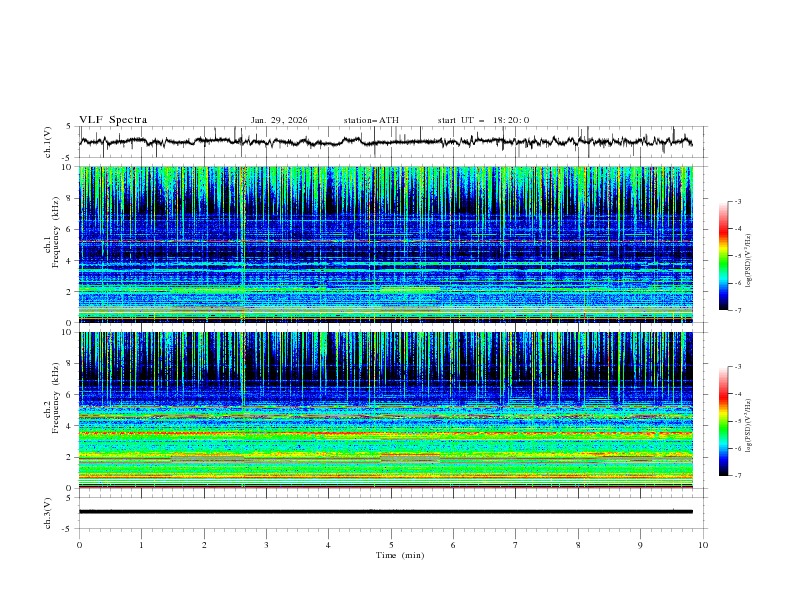
Task: Click the ch.1 PSD color scale bar
Action: [724, 256]
